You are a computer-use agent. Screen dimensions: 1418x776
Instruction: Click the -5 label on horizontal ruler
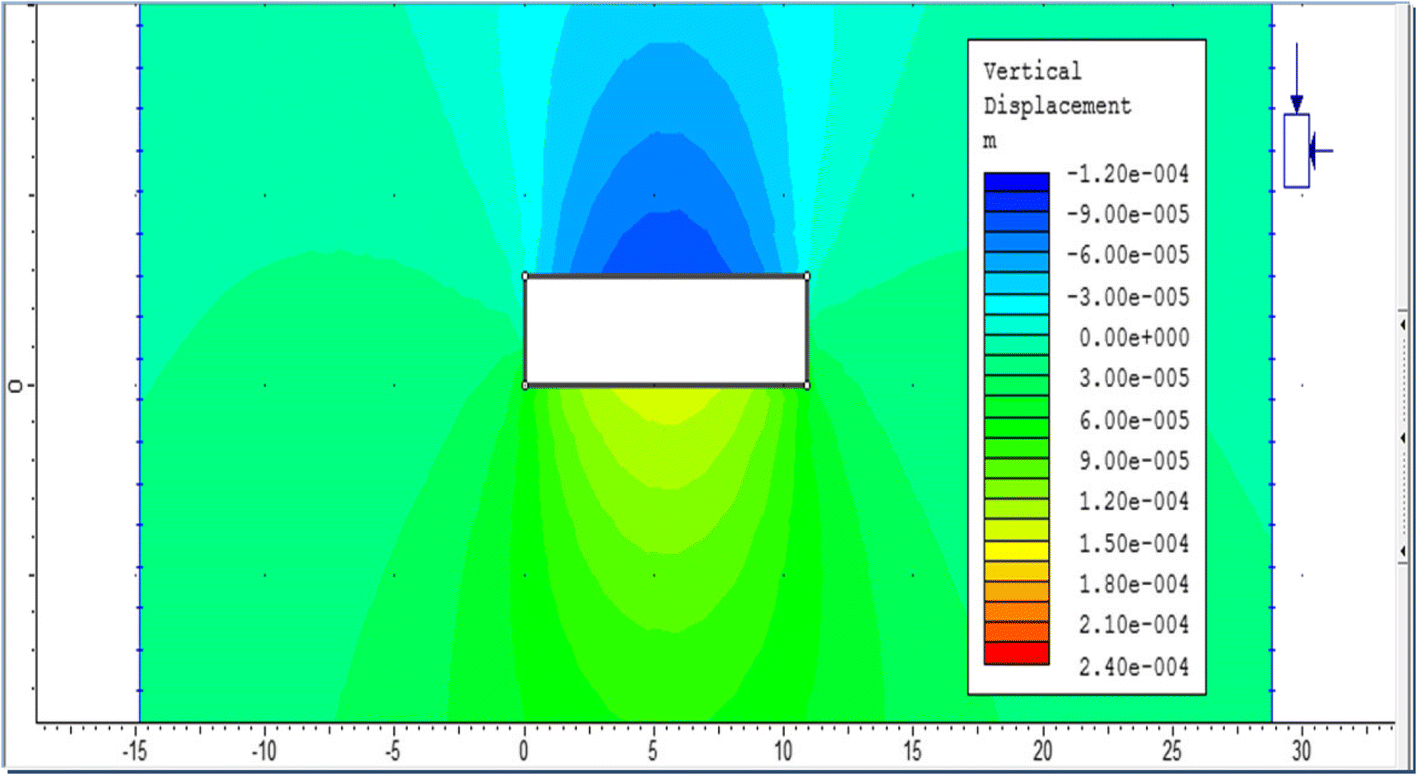[x=395, y=750]
